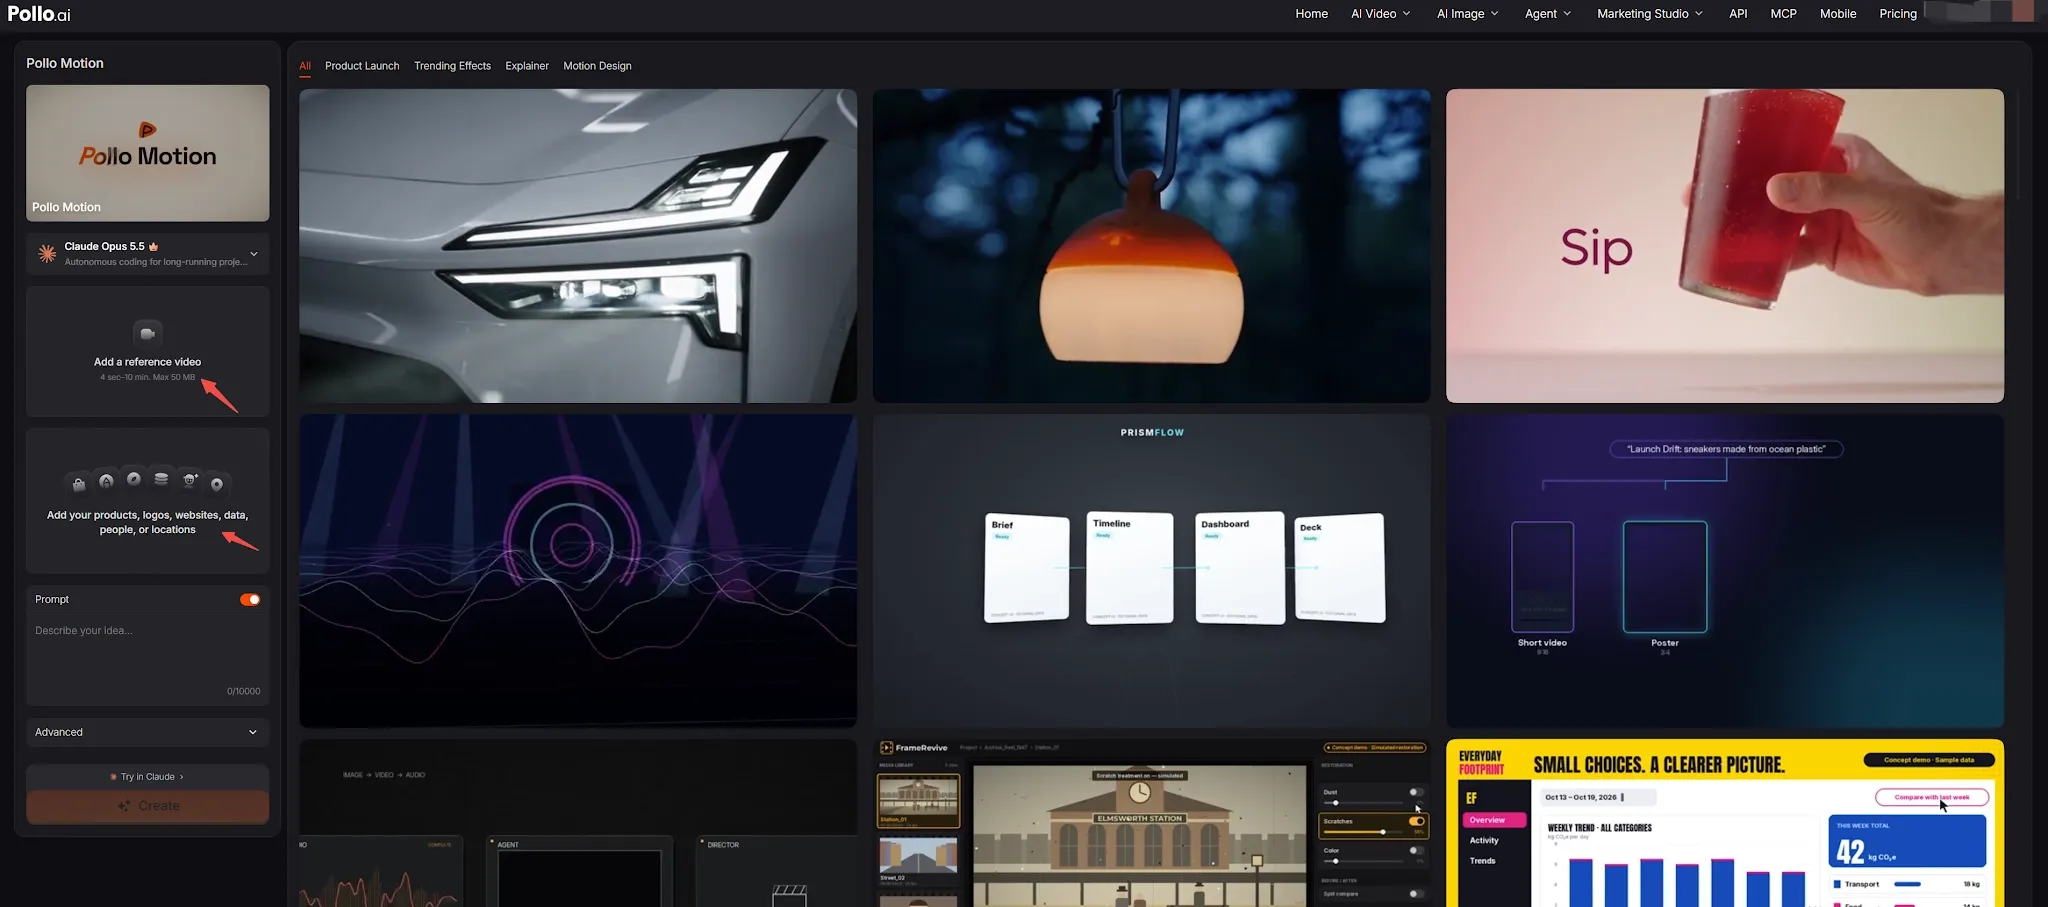2048x907 pixels.
Task: Click the video camera icon for reference video
Action: [148, 333]
